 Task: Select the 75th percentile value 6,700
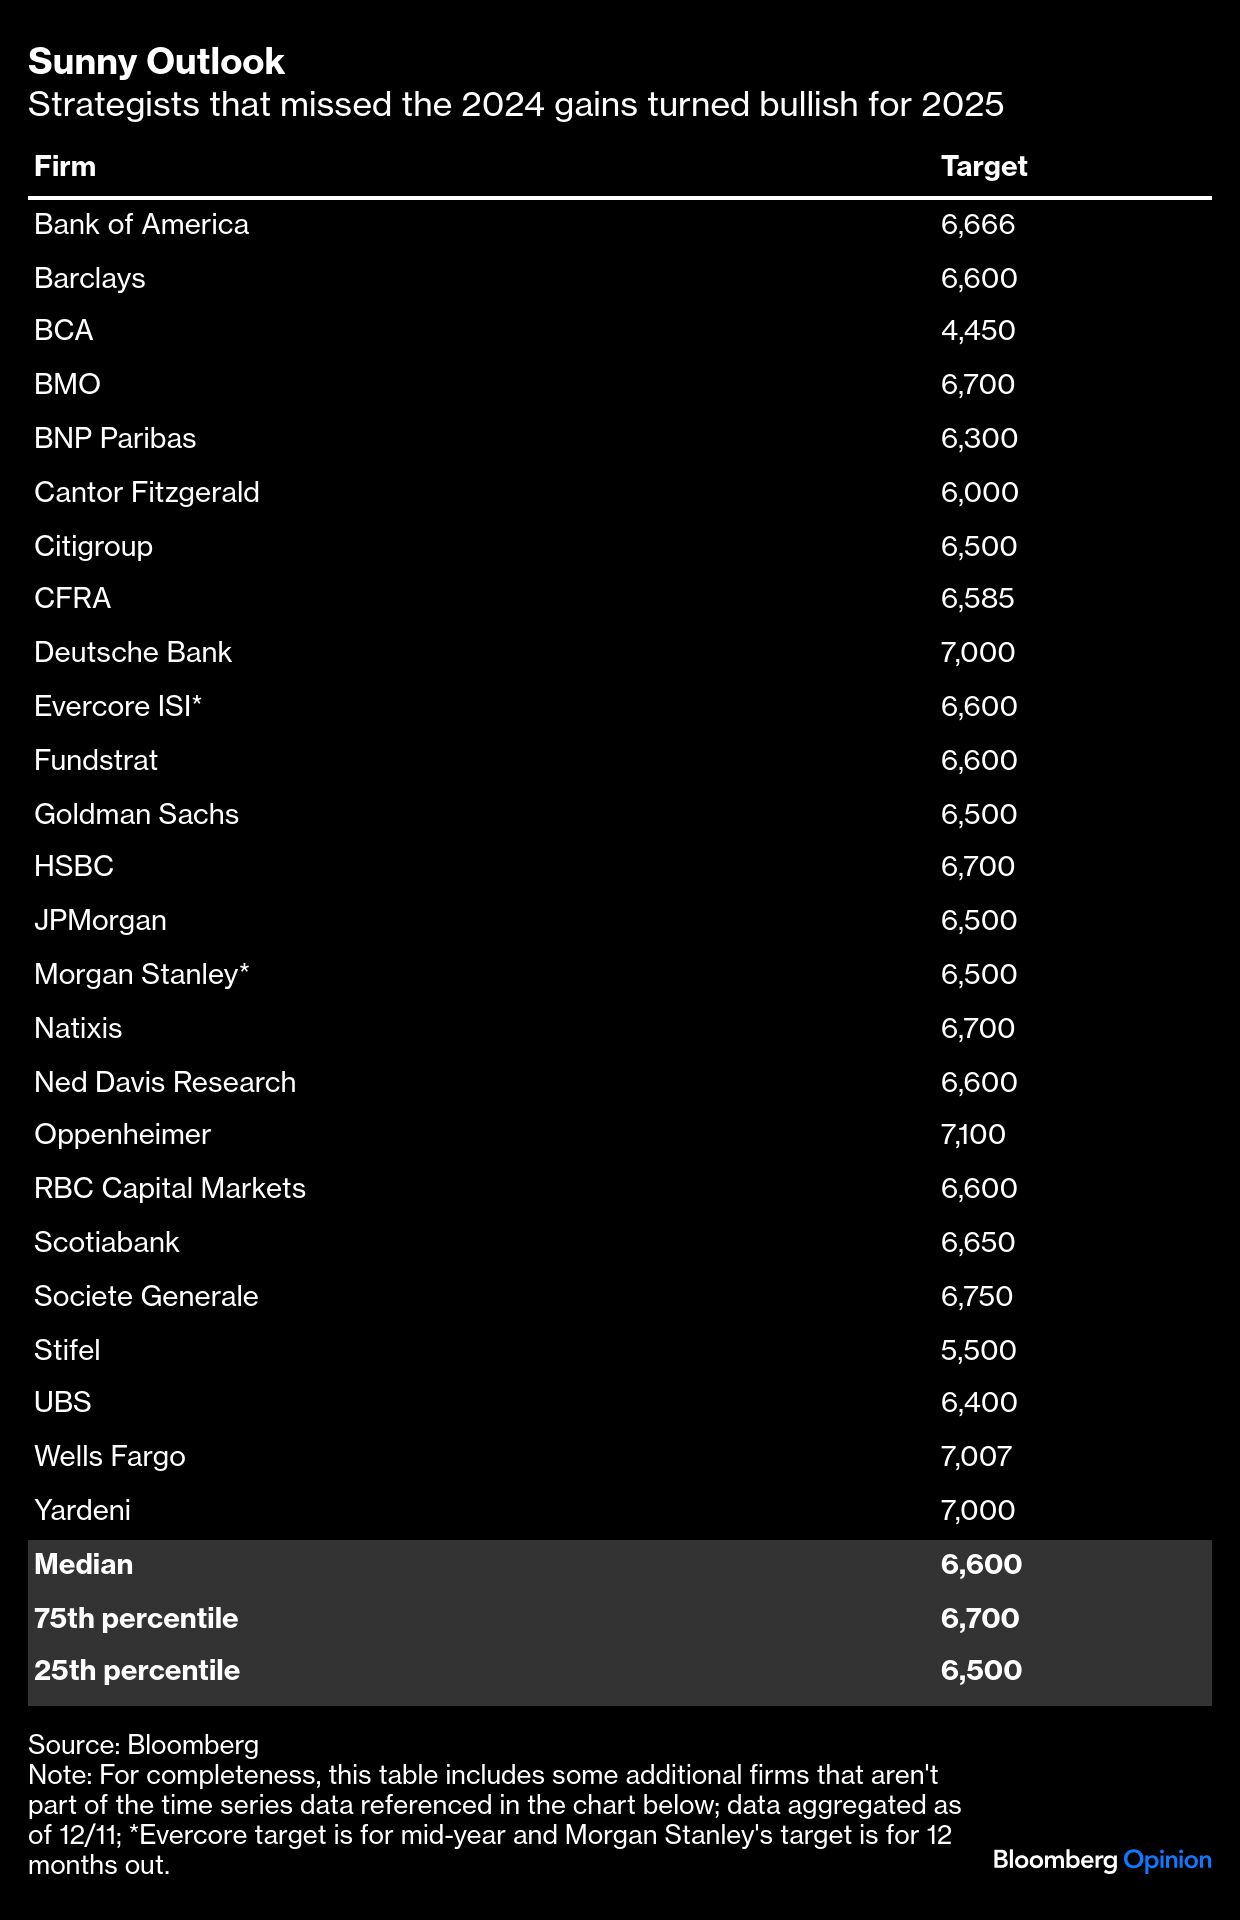click(979, 1618)
